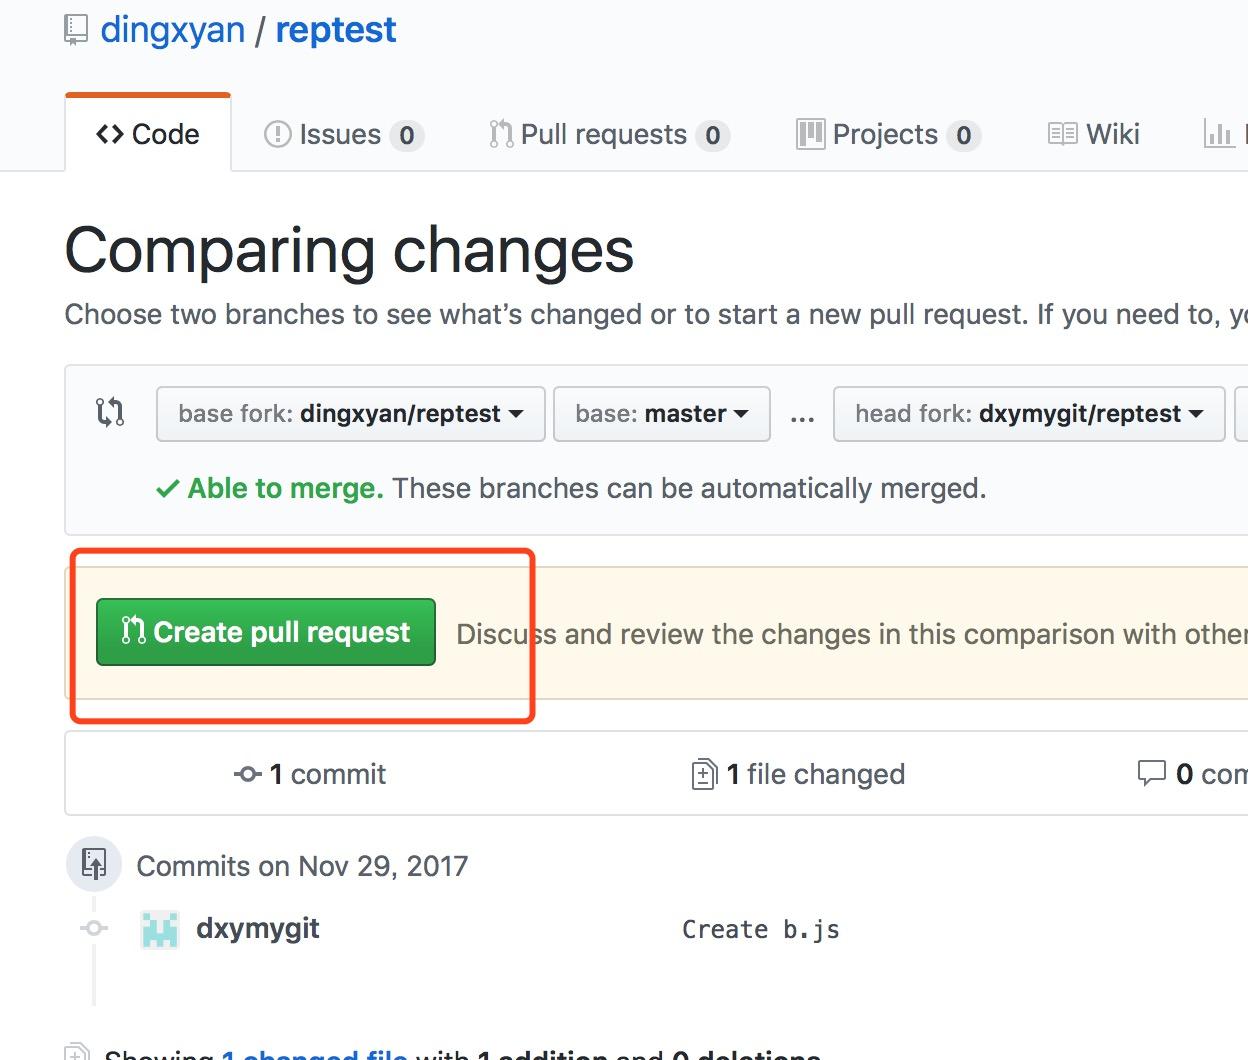Open the Projects tab
1248x1060 pixels.
886,134
